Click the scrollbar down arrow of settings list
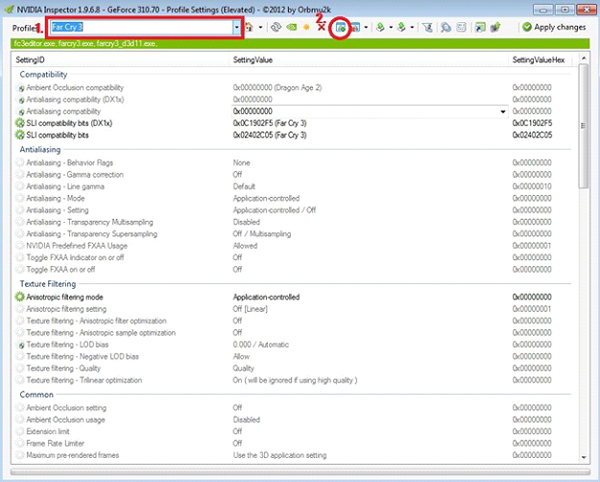 pyautogui.click(x=584, y=457)
